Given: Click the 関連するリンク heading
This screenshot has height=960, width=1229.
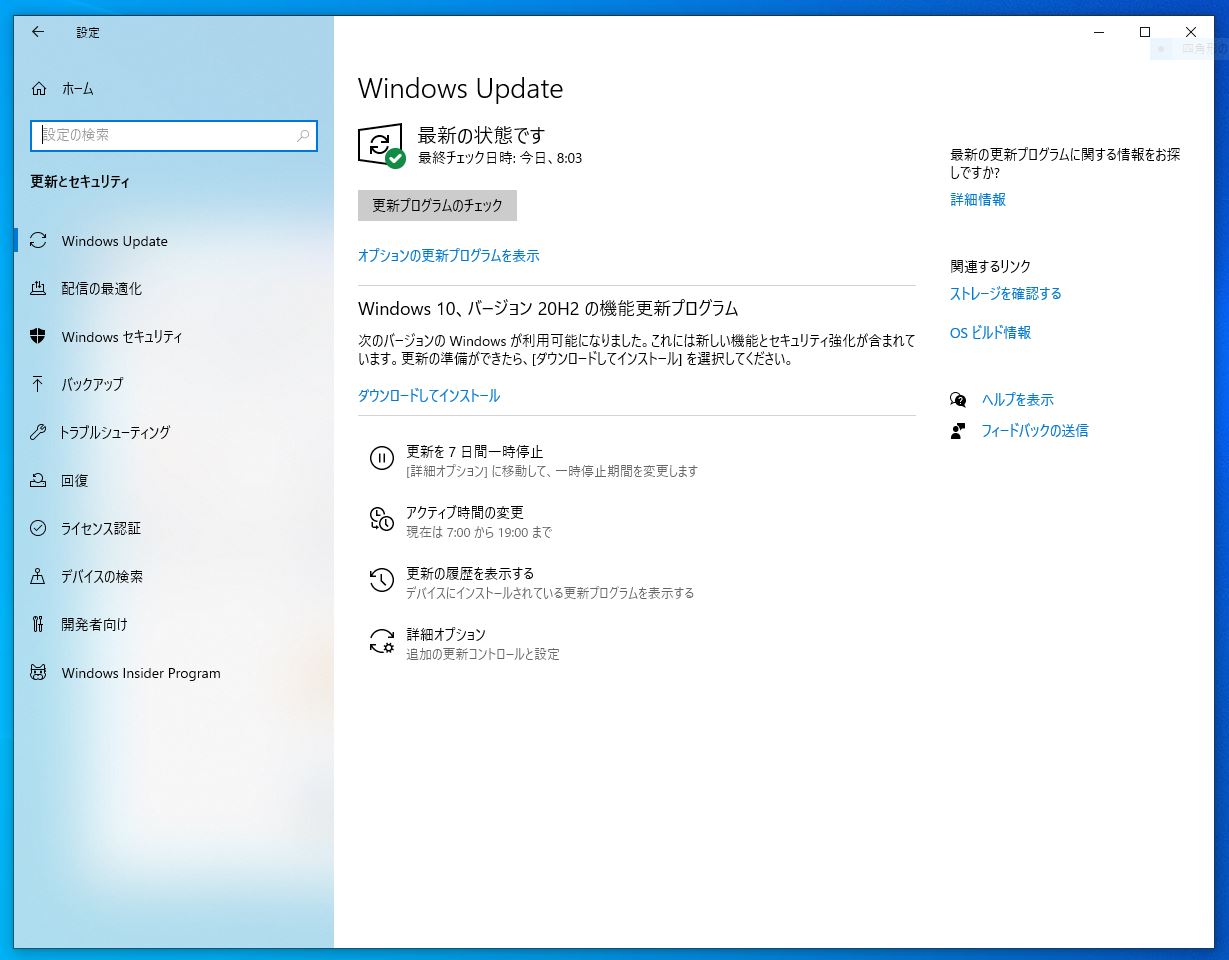Looking at the screenshot, I should pos(990,267).
